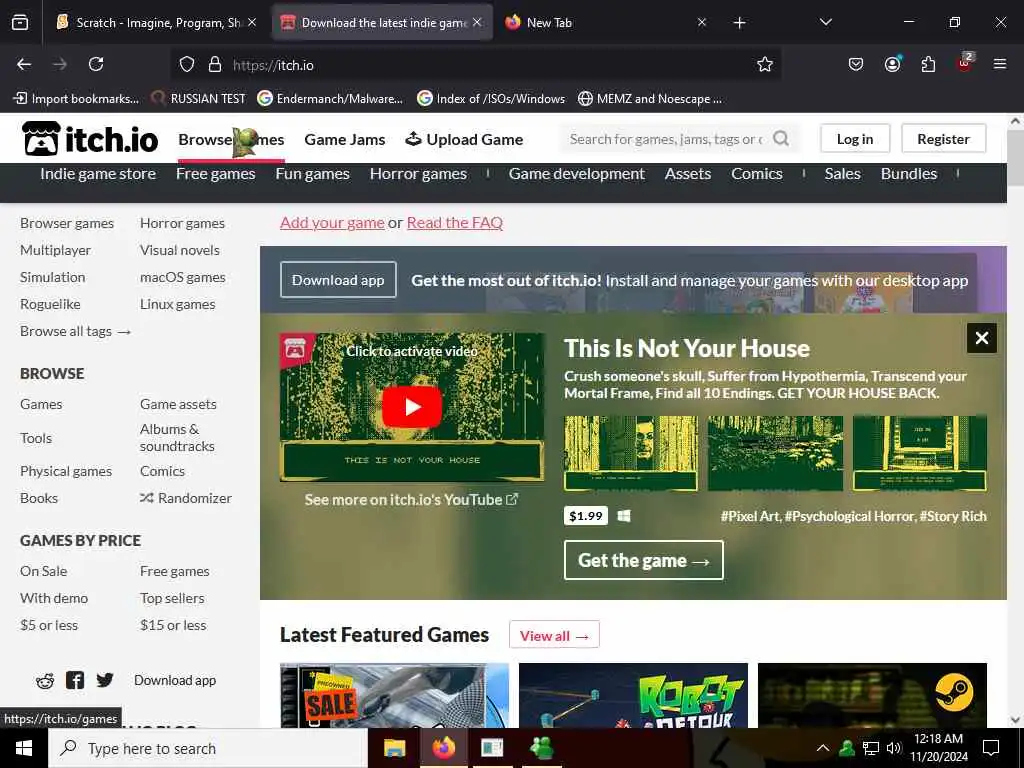Viewport: 1024px width, 768px height.
Task: Open Indie game store link
Action: (98, 174)
